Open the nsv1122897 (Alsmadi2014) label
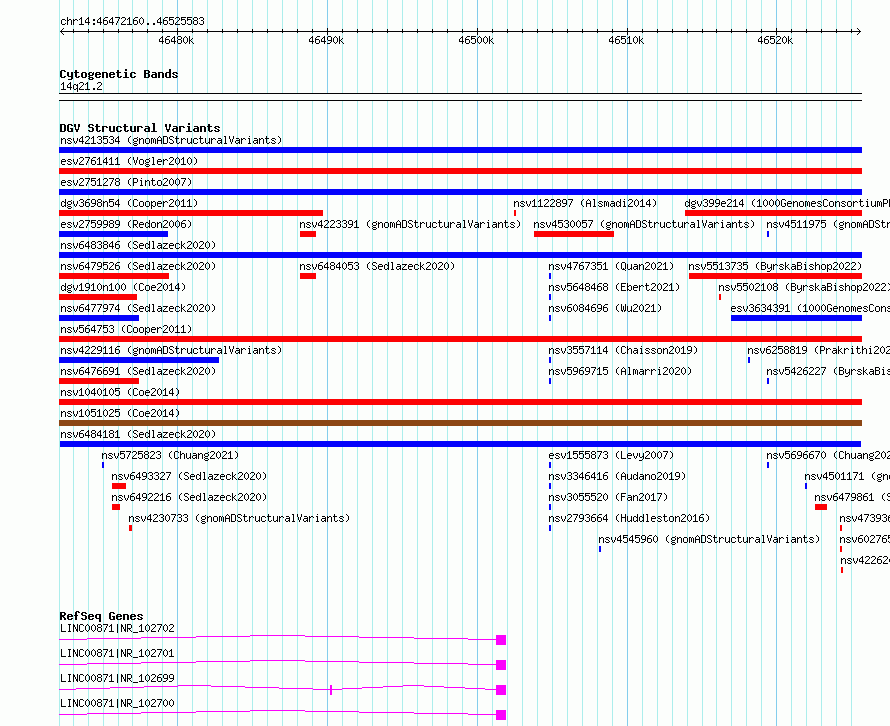The height and width of the screenshot is (726, 890). pos(585,203)
